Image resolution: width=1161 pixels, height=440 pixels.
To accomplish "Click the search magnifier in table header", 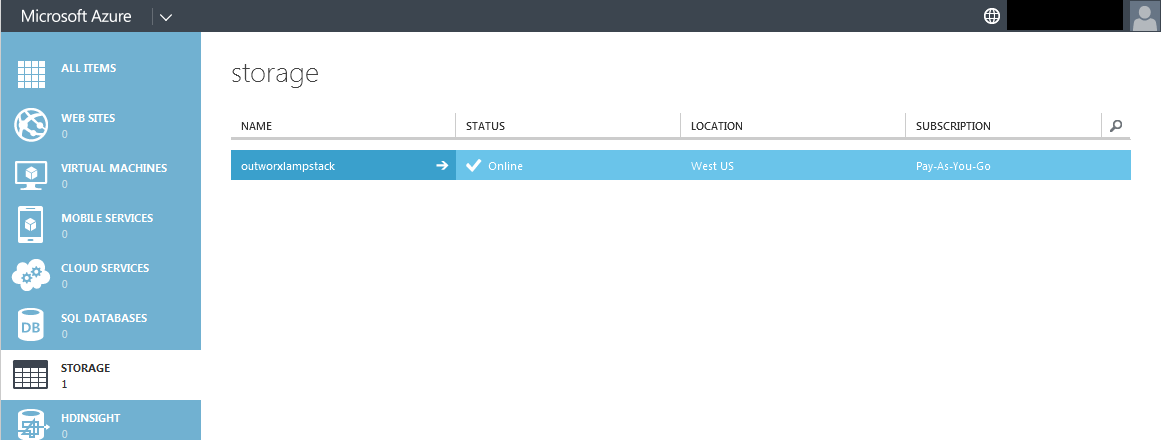I will (x=1116, y=126).
